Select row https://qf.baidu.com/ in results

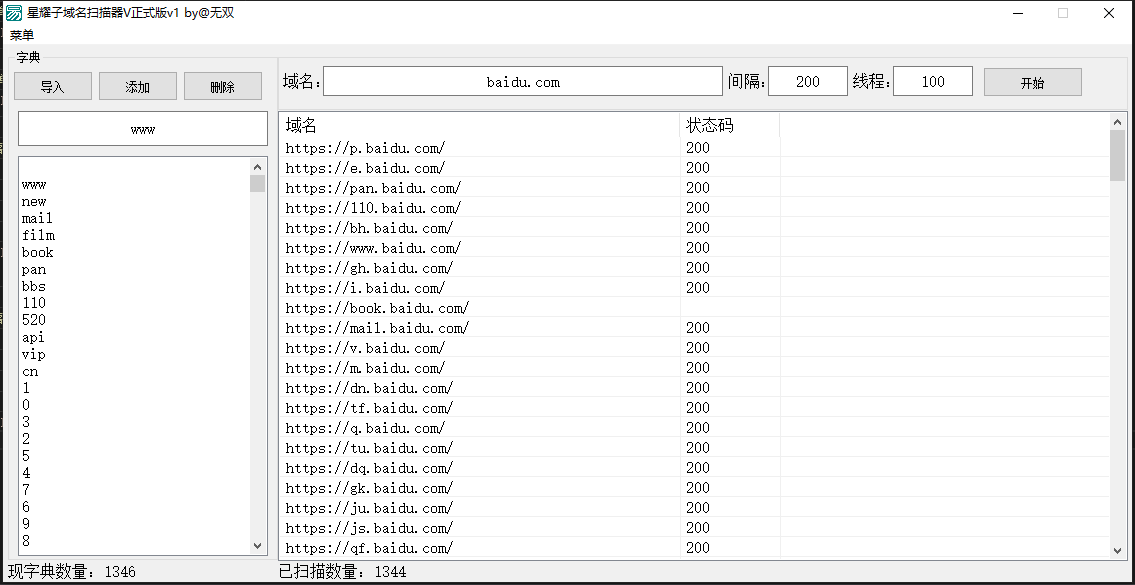click(694, 548)
